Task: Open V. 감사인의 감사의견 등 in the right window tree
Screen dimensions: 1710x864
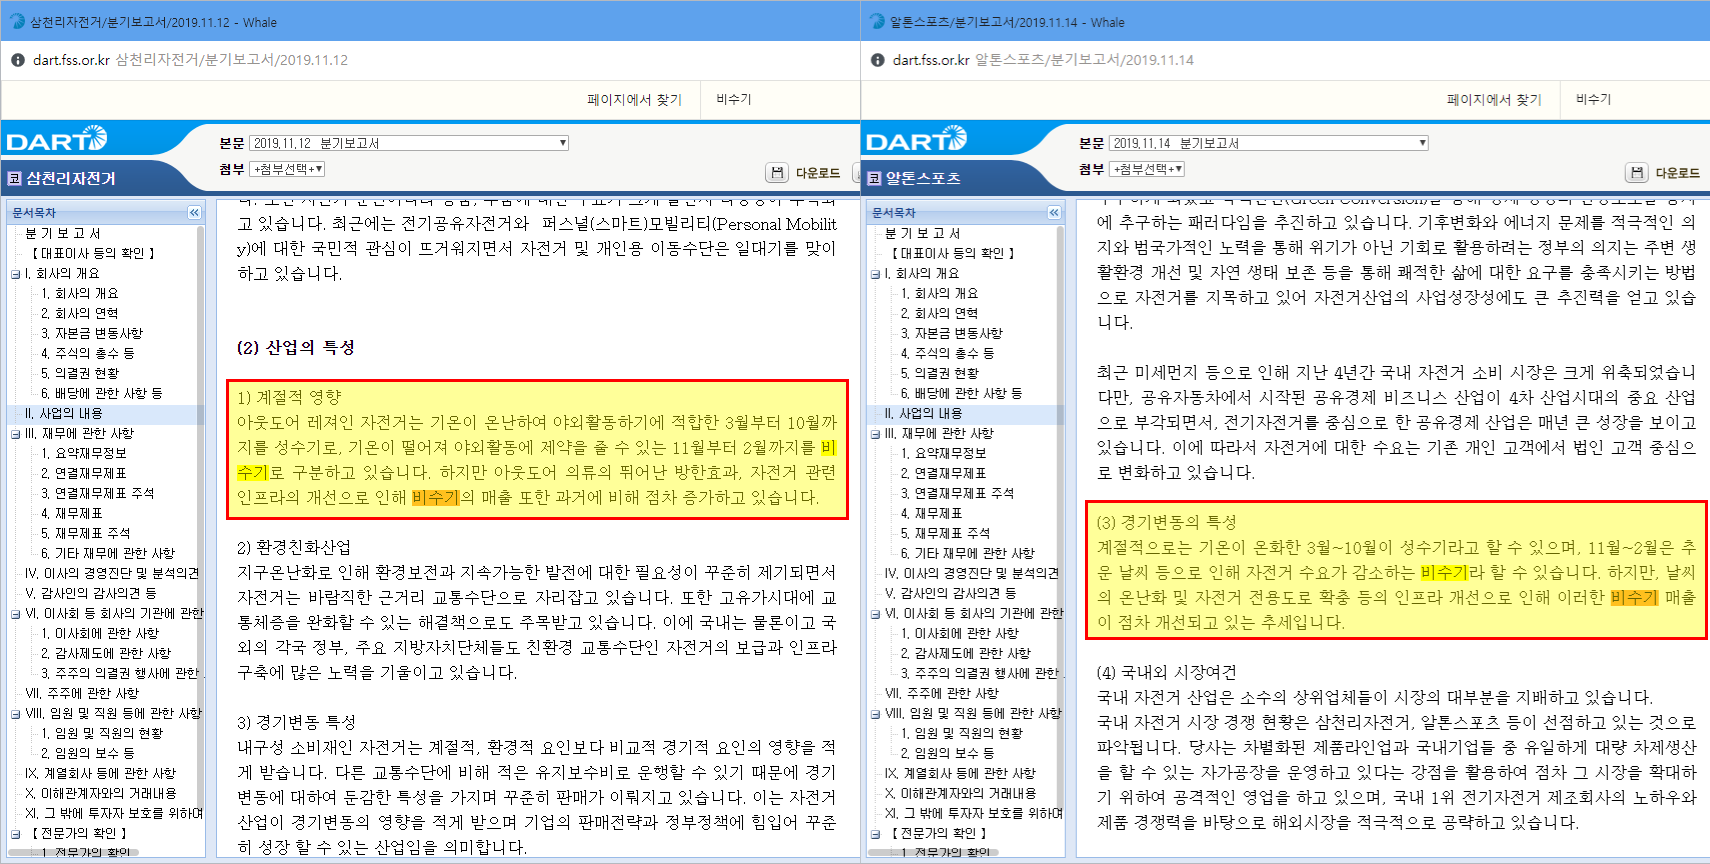Action: point(950,593)
